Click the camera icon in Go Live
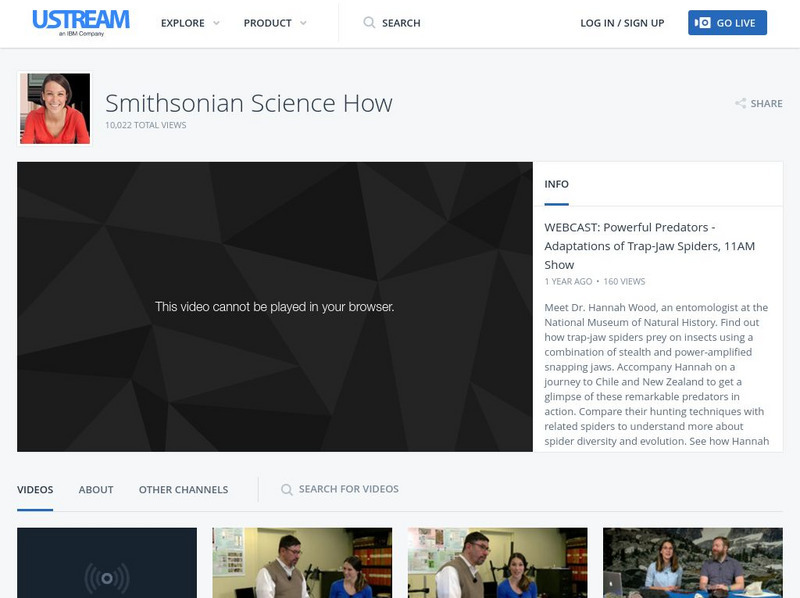800x598 pixels. (x=702, y=22)
